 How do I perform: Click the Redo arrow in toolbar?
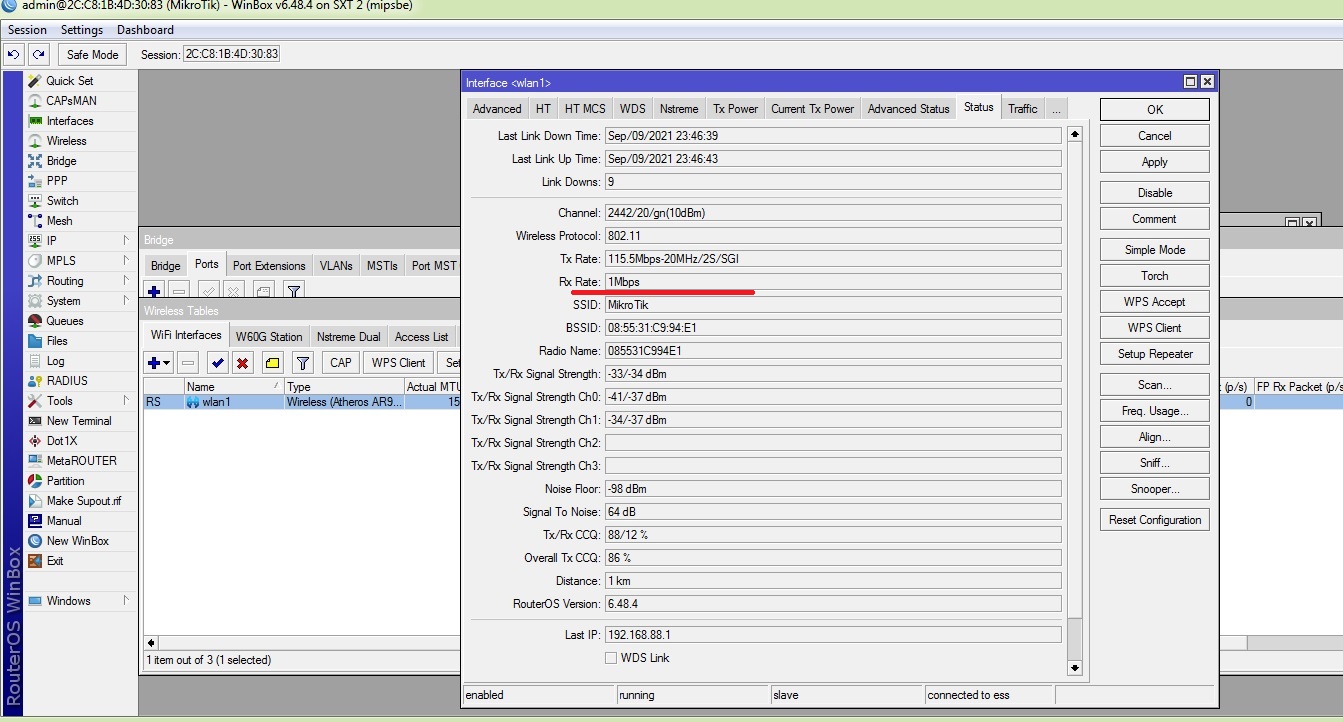click(x=38, y=54)
